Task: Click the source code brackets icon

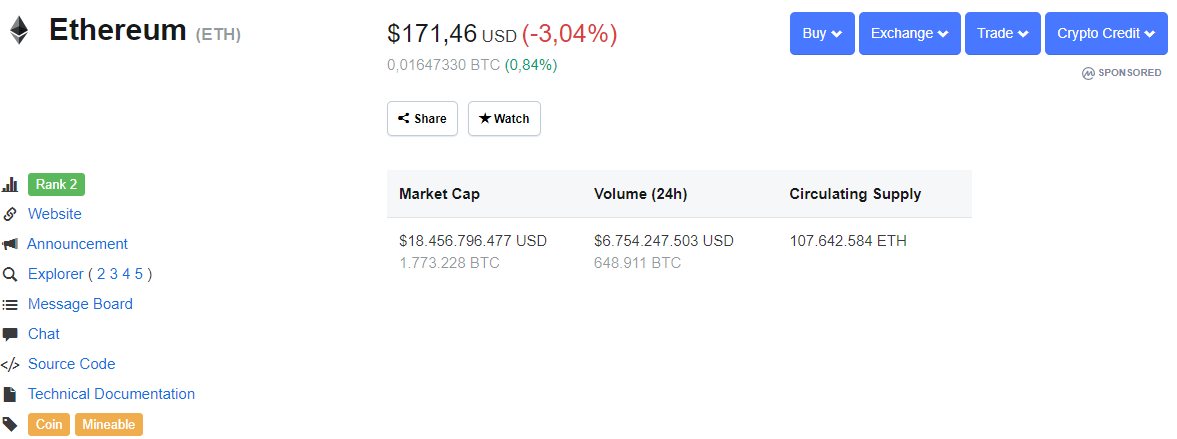Action: [10, 365]
